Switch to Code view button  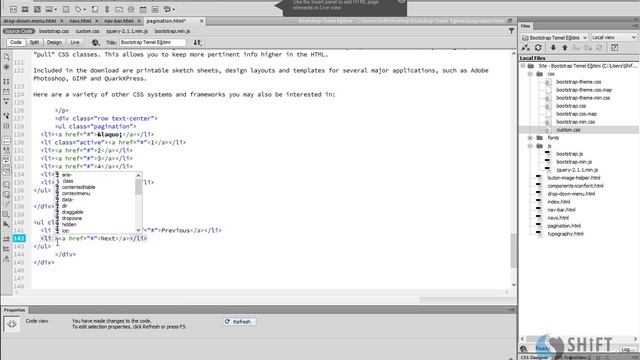pyautogui.click(x=16, y=42)
